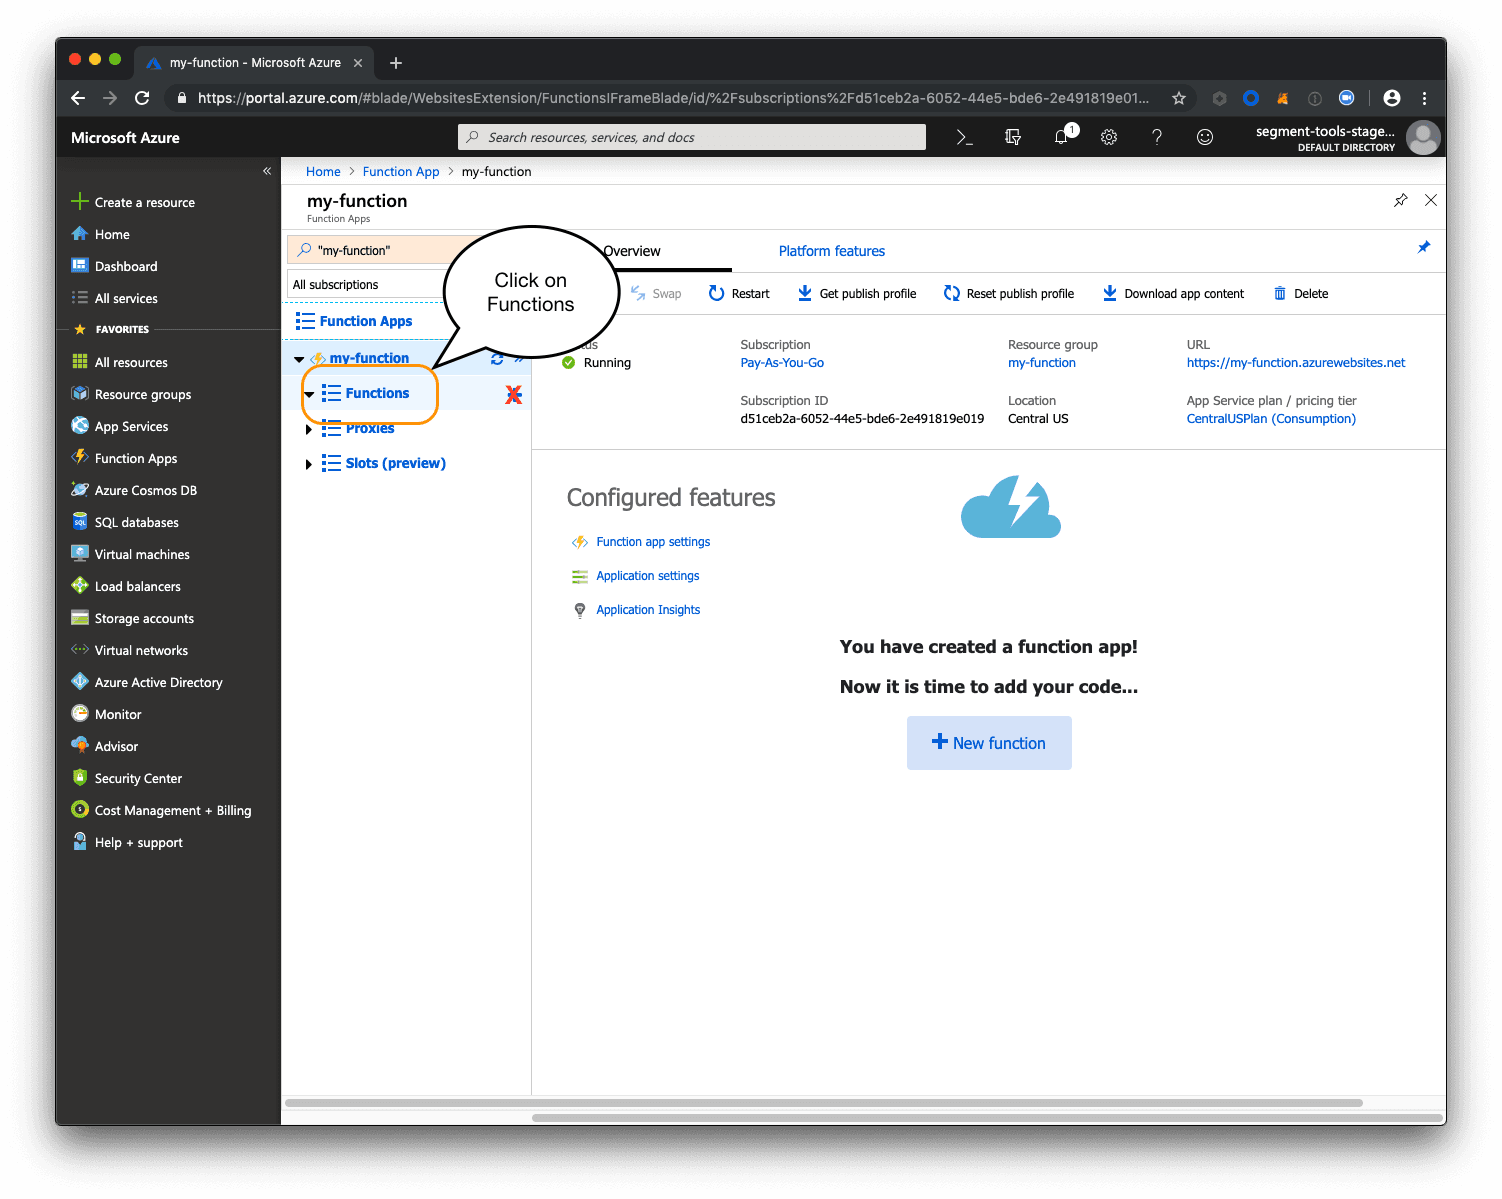Screen dimensions: 1502x1199
Task: Send feedback via the smiley icon
Action: click(x=1205, y=137)
